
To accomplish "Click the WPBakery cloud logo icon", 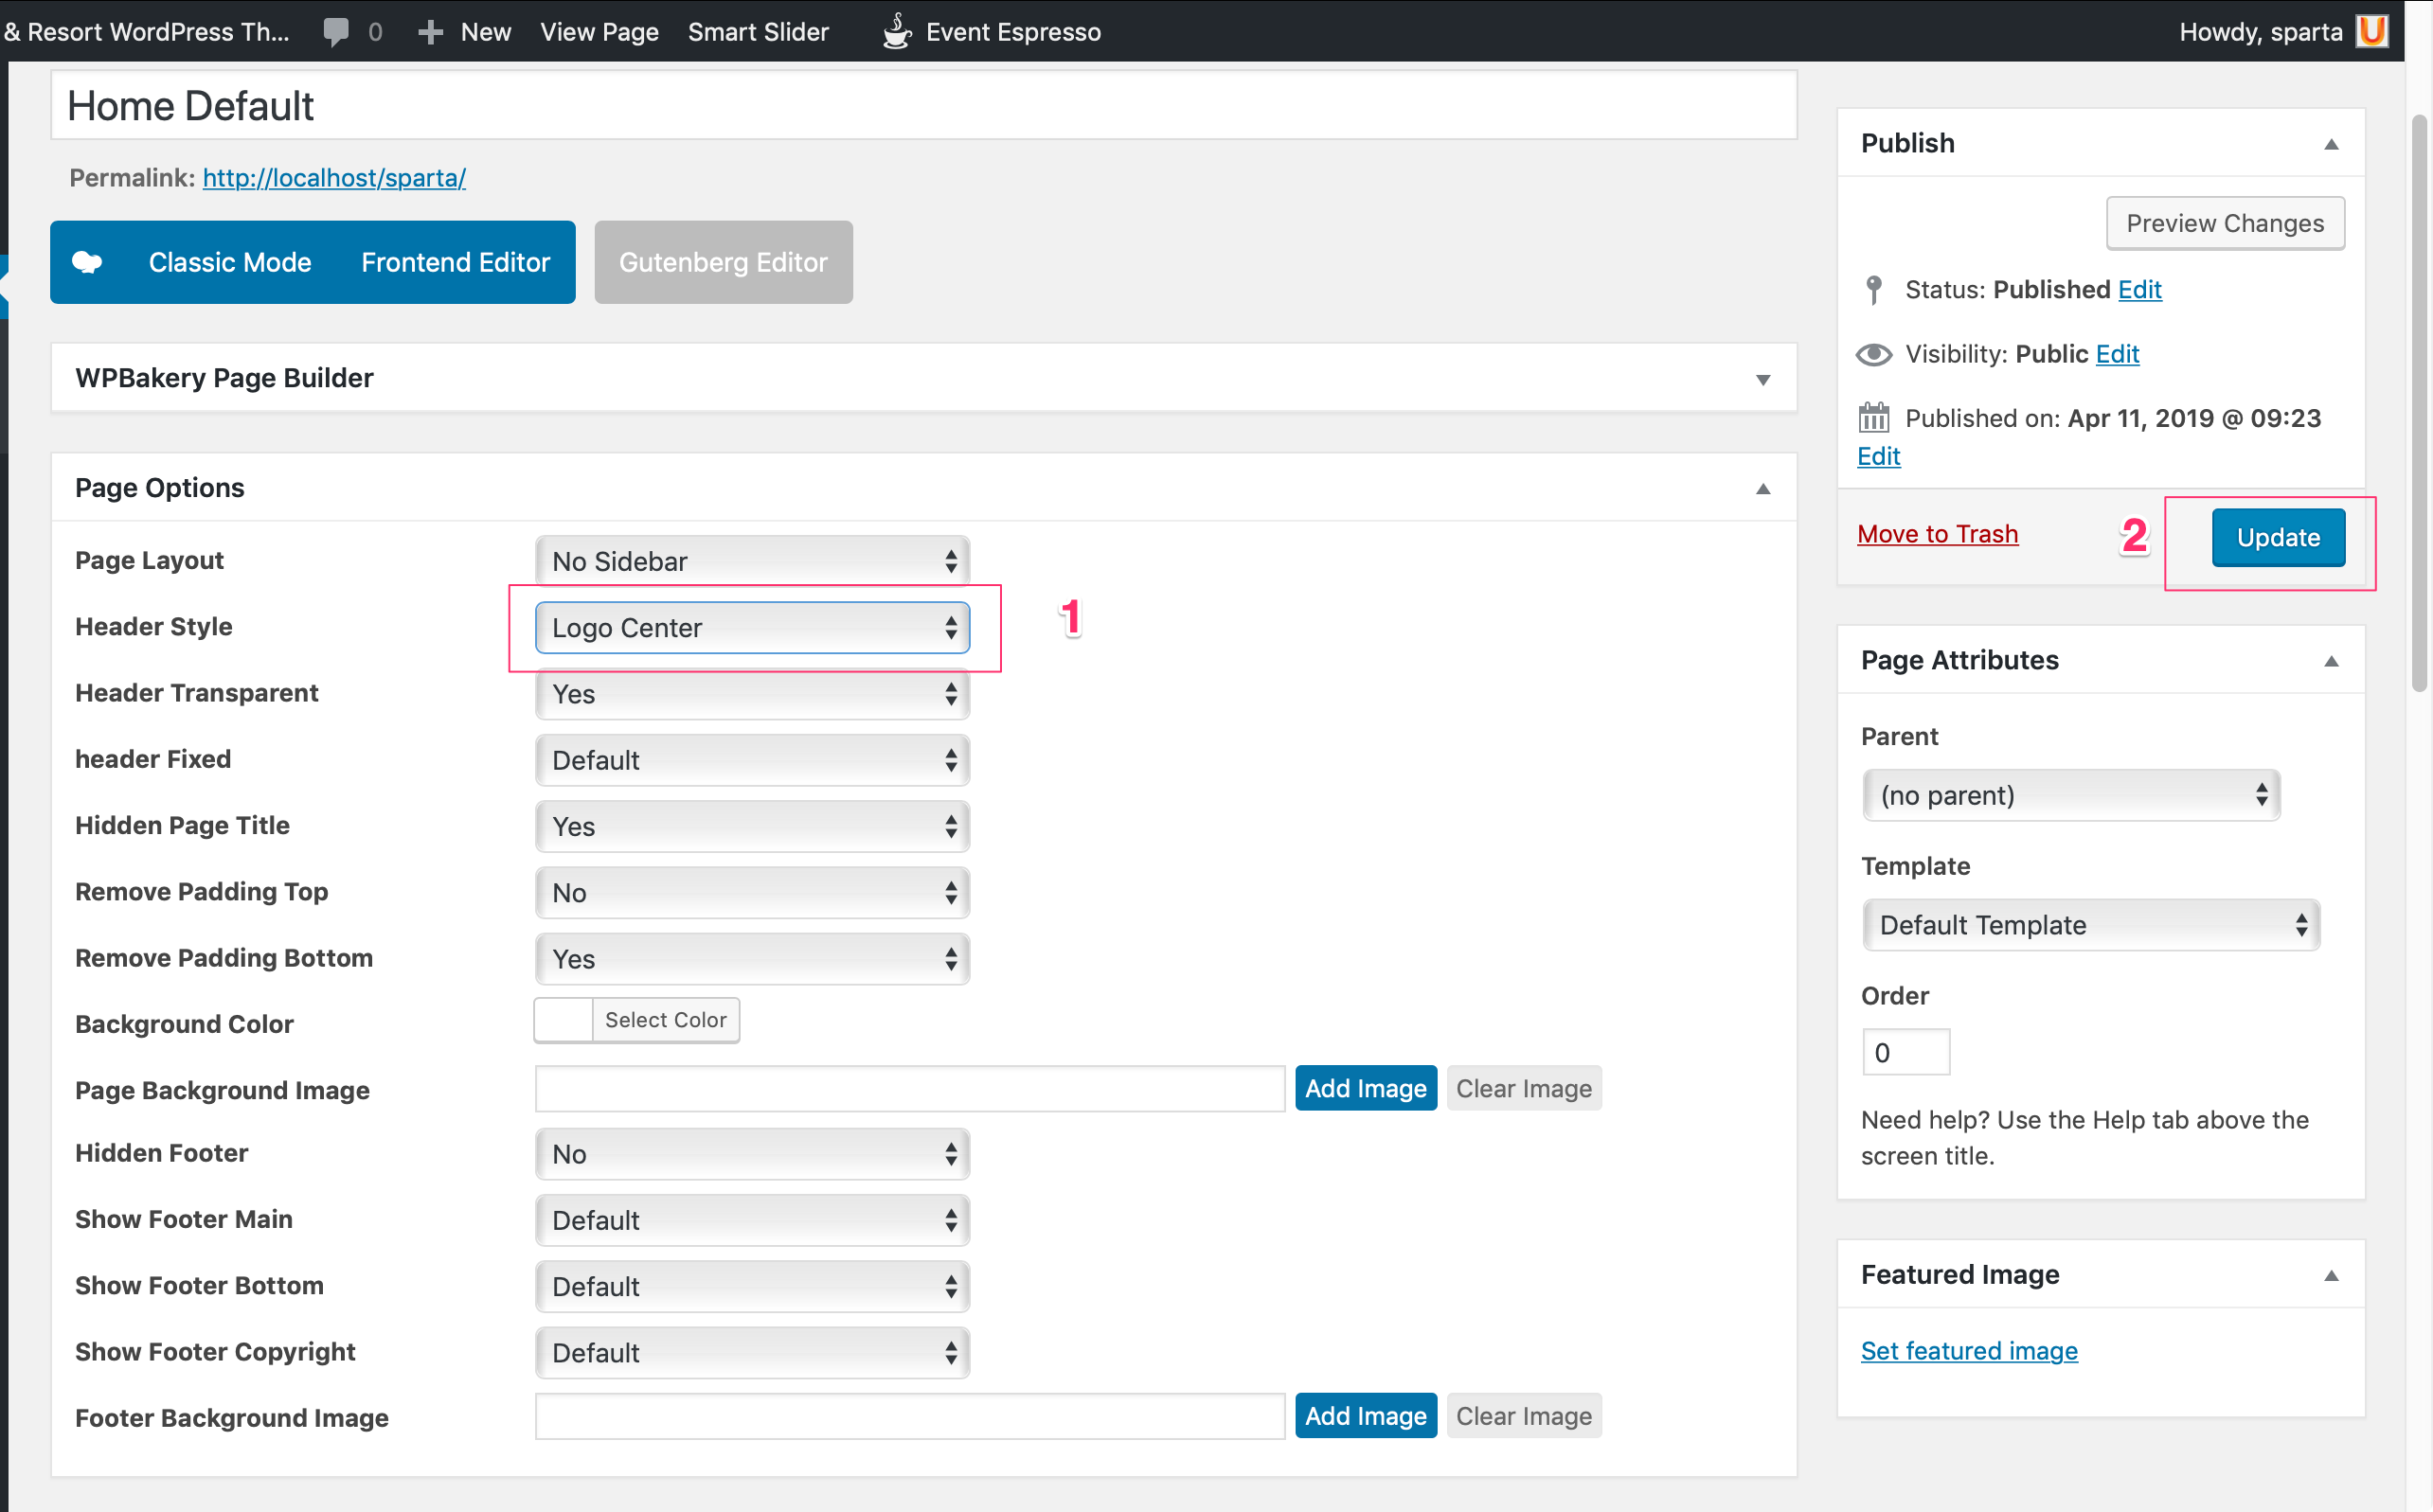I will (88, 262).
